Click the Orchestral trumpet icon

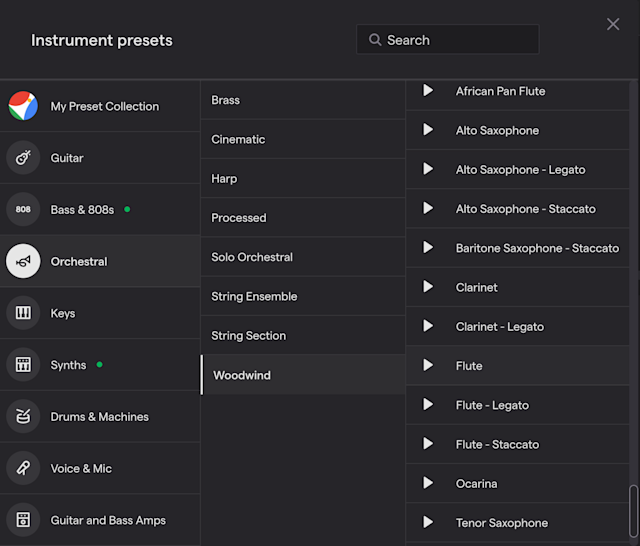(x=23, y=261)
